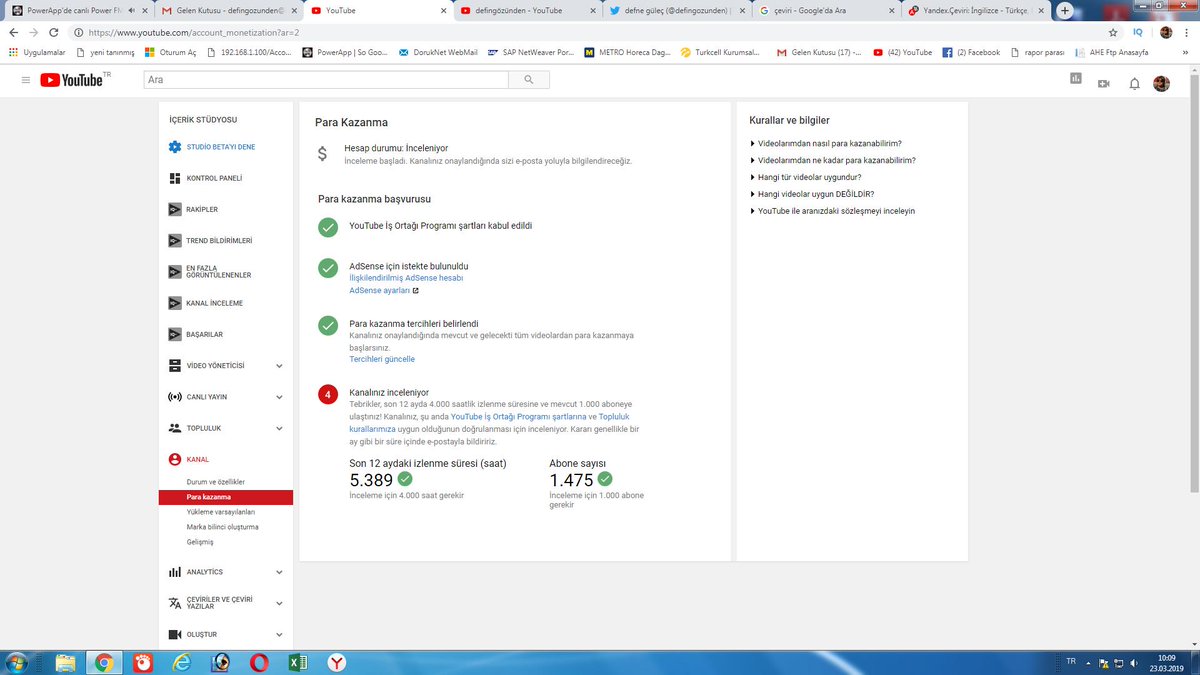
Task: Expand 'Hangi videolar uygun DEĞİLDİR?' question
Action: 816,194
